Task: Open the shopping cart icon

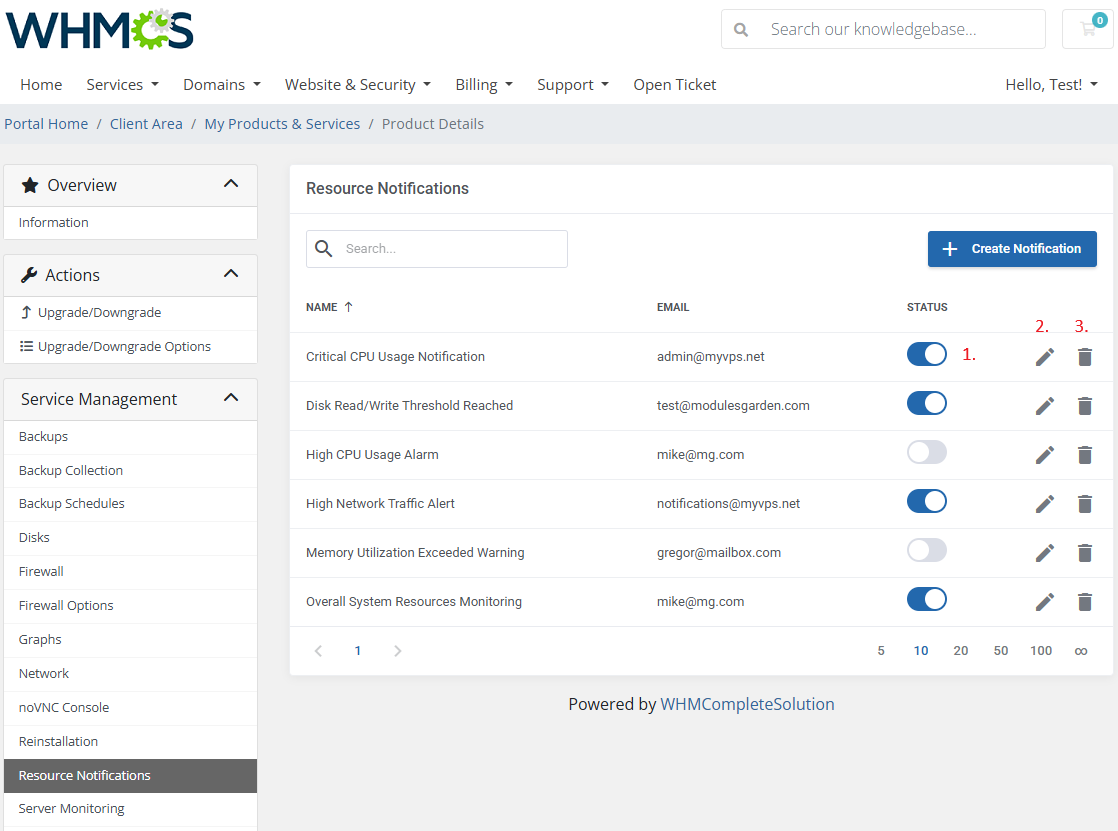Action: pos(1088,29)
